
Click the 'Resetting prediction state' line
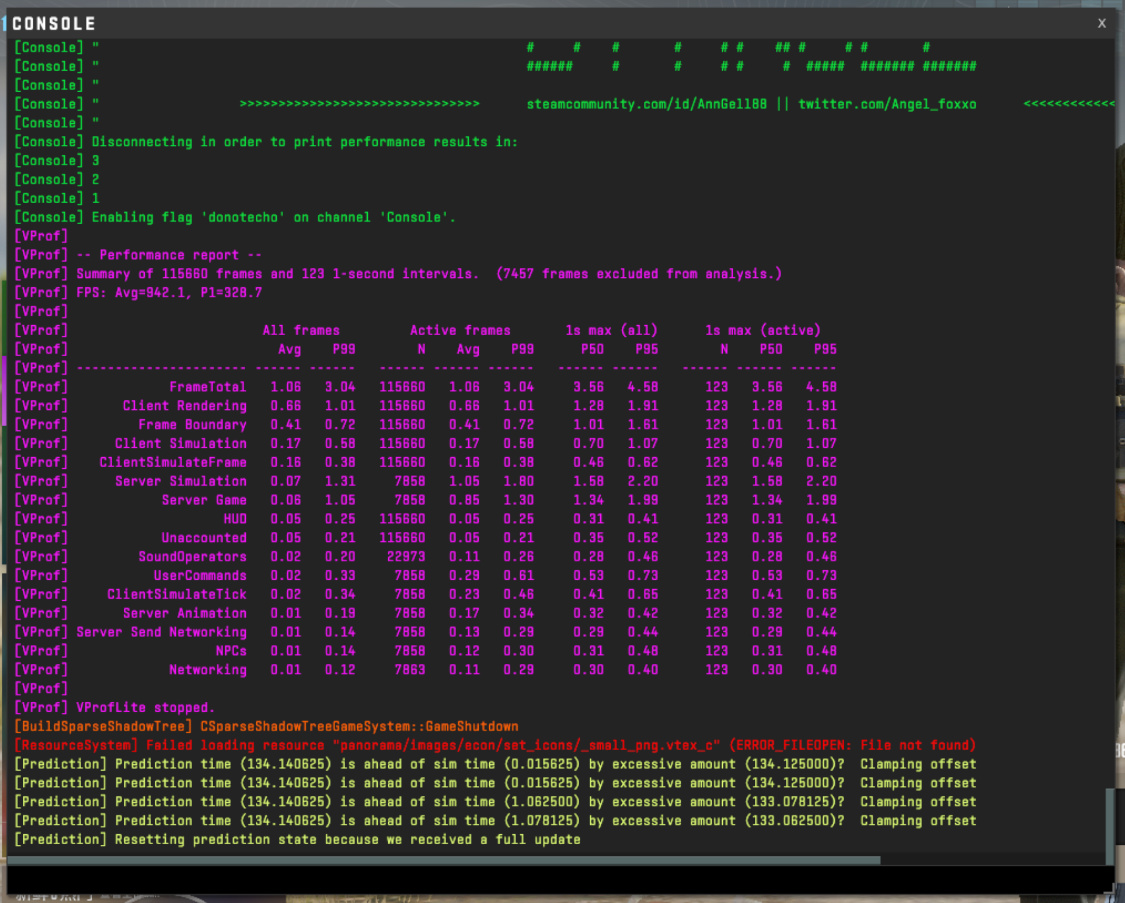(x=297, y=839)
